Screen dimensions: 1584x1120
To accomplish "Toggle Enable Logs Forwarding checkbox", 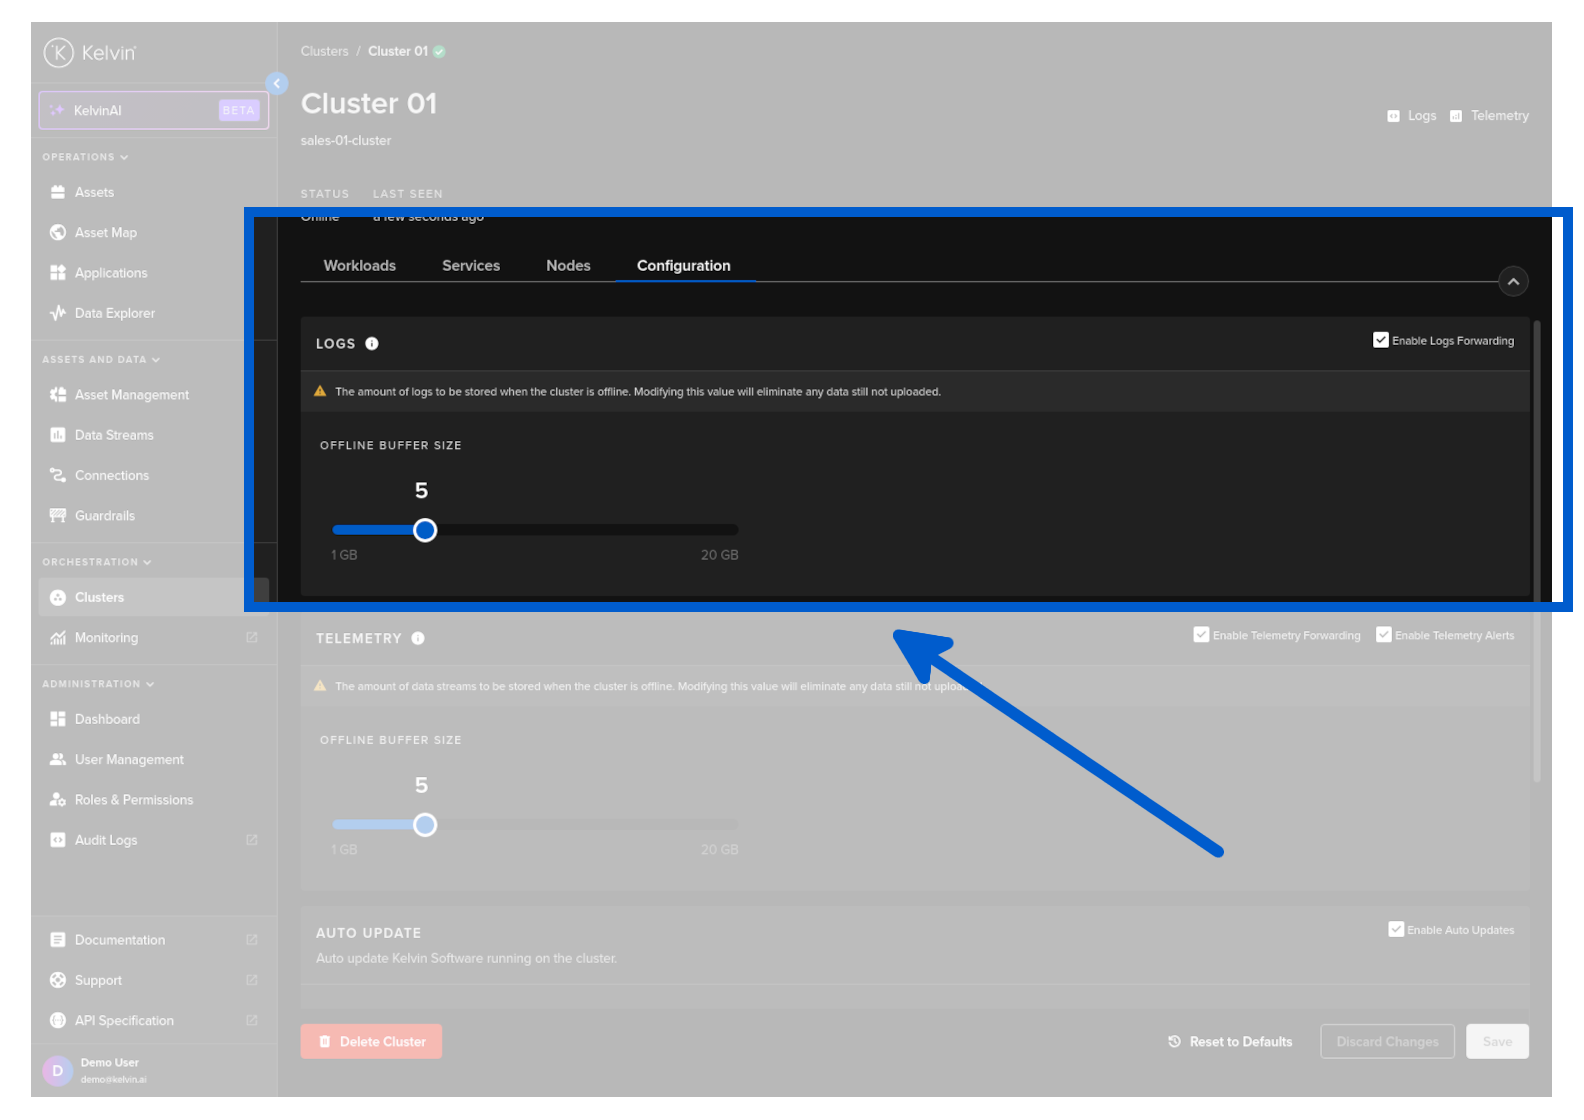I will click(x=1381, y=341).
